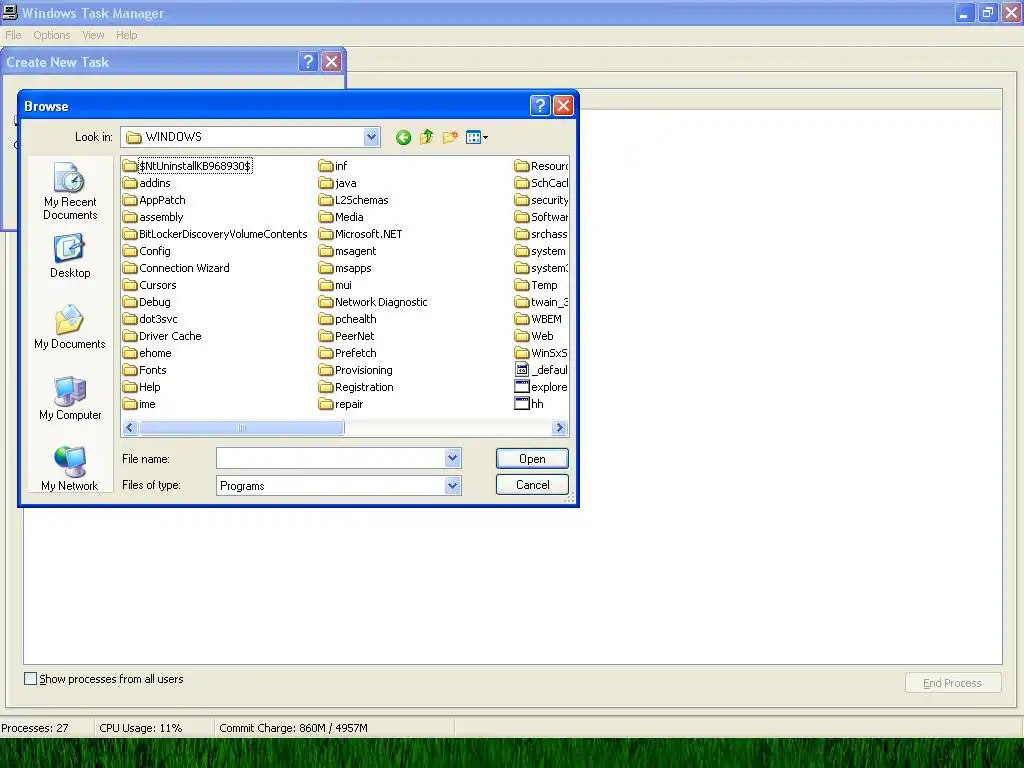The height and width of the screenshot is (768, 1024).
Task: Open Task Manager Help menu
Action: click(x=127, y=35)
